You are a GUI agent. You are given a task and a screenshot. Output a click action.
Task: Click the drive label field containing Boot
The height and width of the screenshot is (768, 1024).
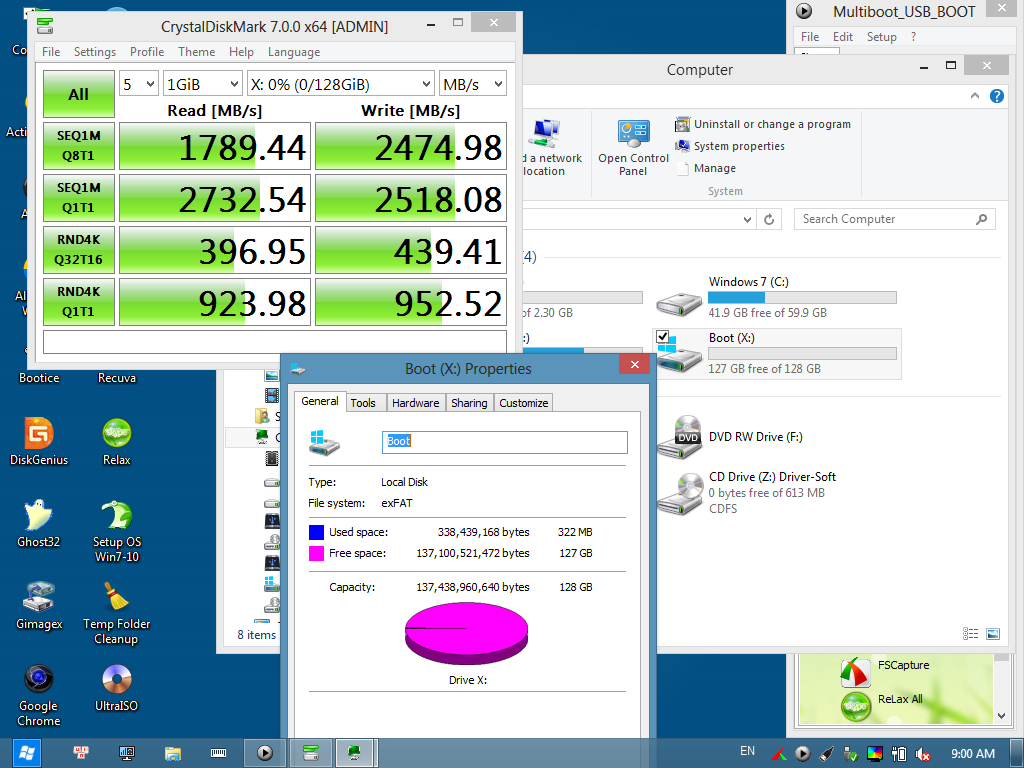[504, 441]
